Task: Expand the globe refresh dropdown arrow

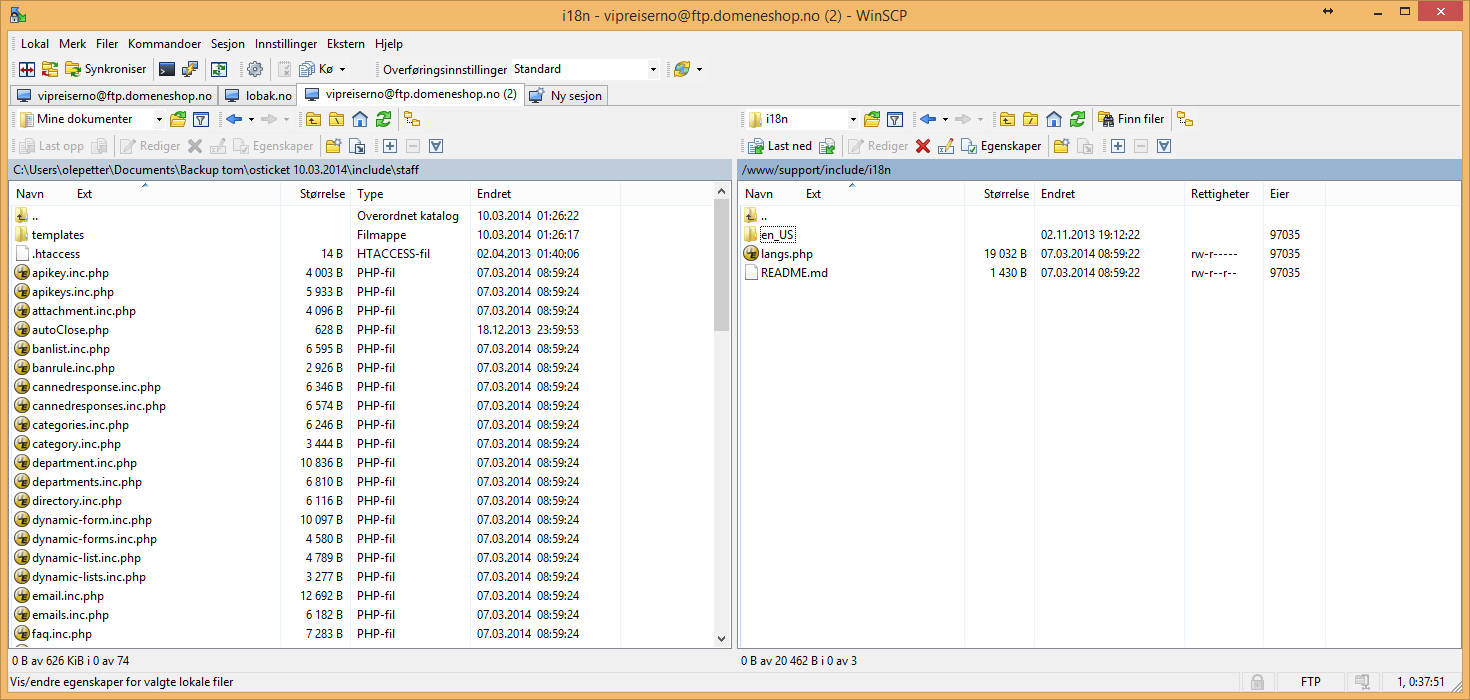Action: (699, 69)
